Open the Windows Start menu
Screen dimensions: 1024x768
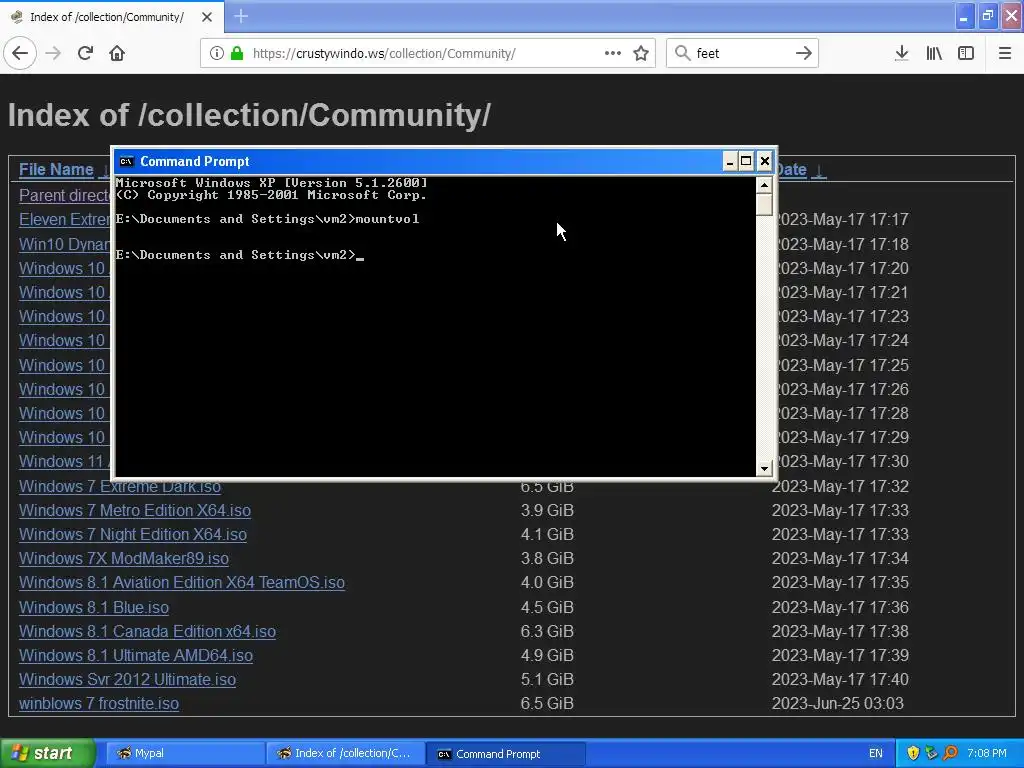click(x=47, y=754)
